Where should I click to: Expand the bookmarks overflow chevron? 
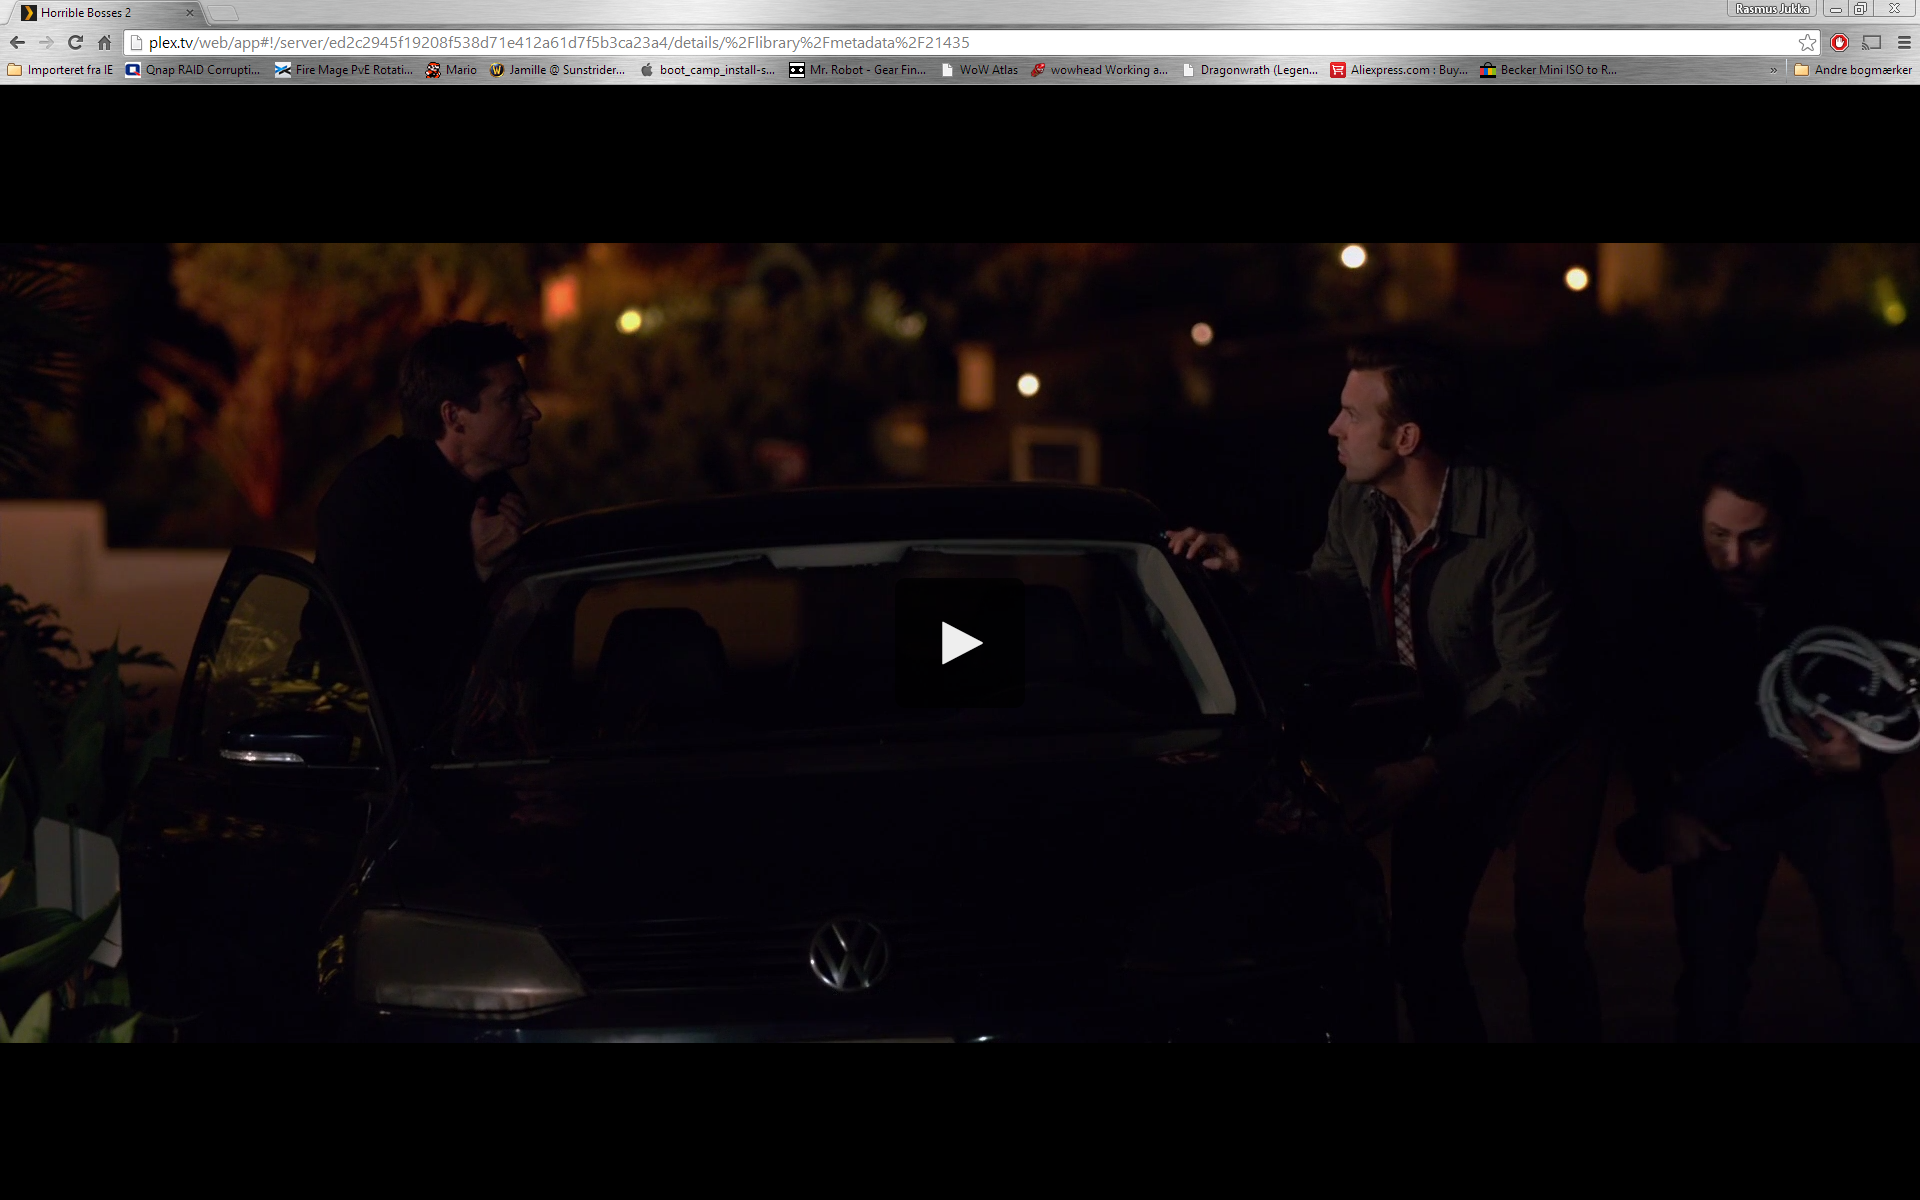pos(1773,70)
